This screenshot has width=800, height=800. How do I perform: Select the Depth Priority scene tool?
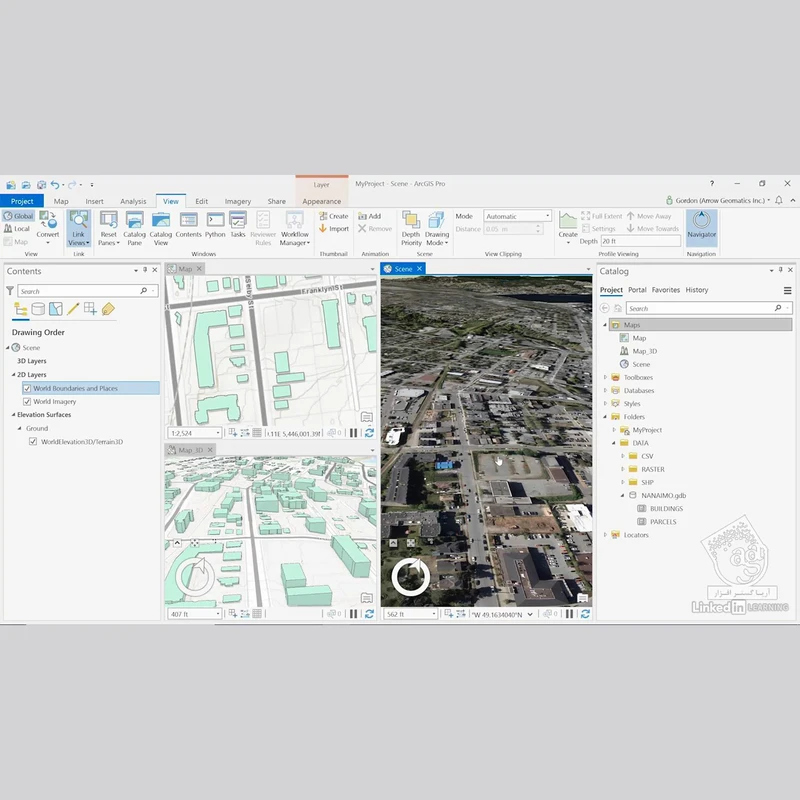coord(411,227)
